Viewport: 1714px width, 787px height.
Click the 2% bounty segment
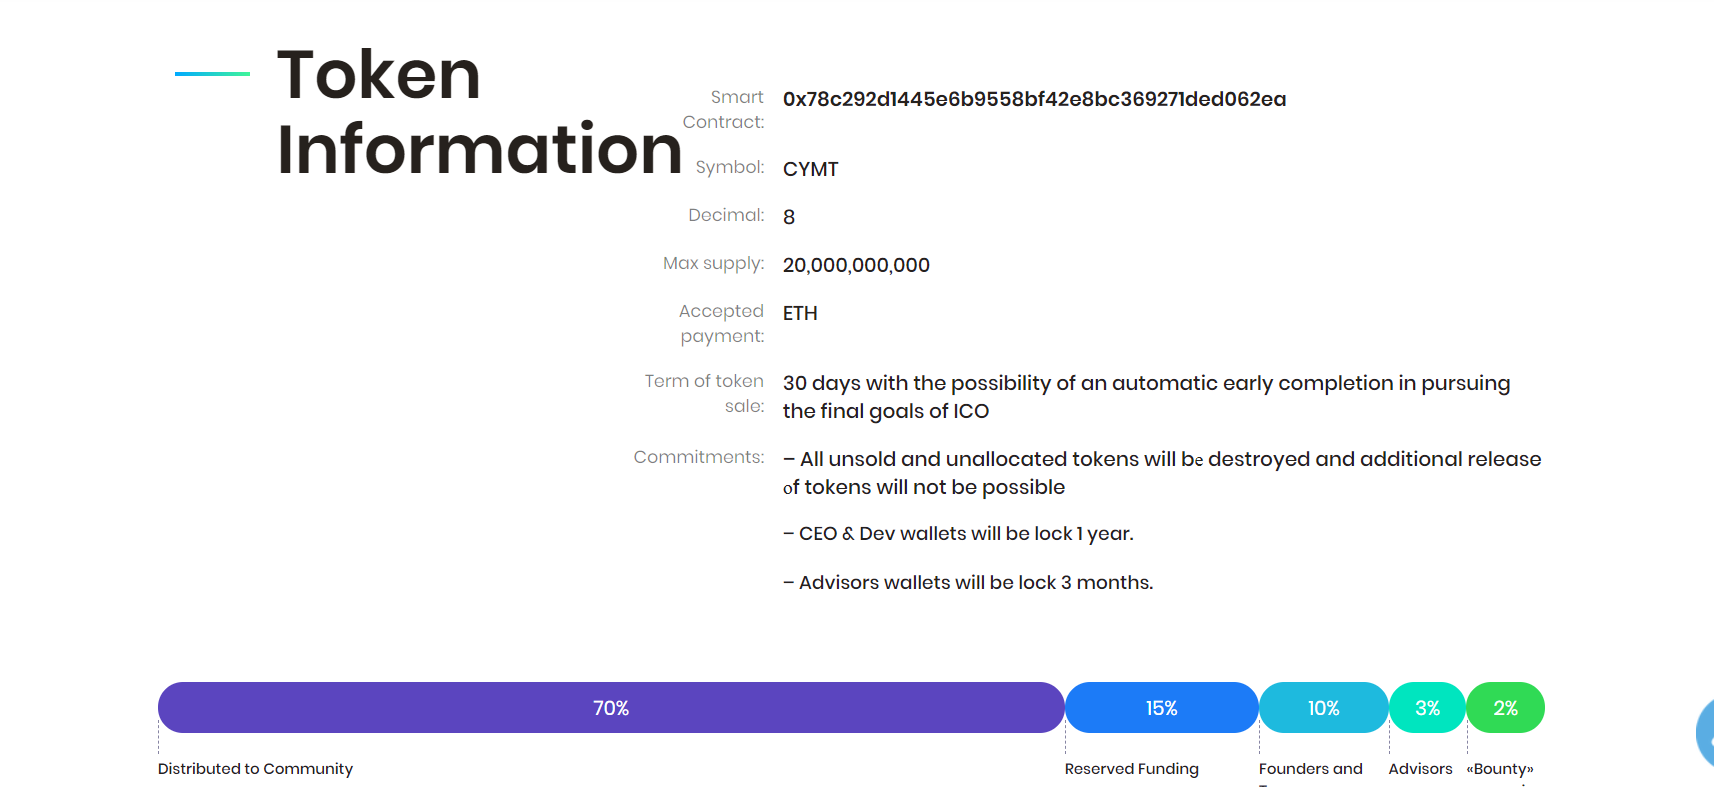point(1505,708)
